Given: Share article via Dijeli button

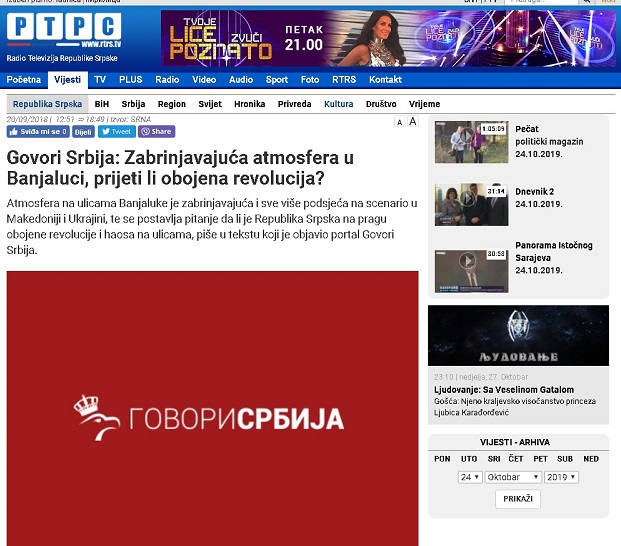Looking at the screenshot, I should coord(83,132).
